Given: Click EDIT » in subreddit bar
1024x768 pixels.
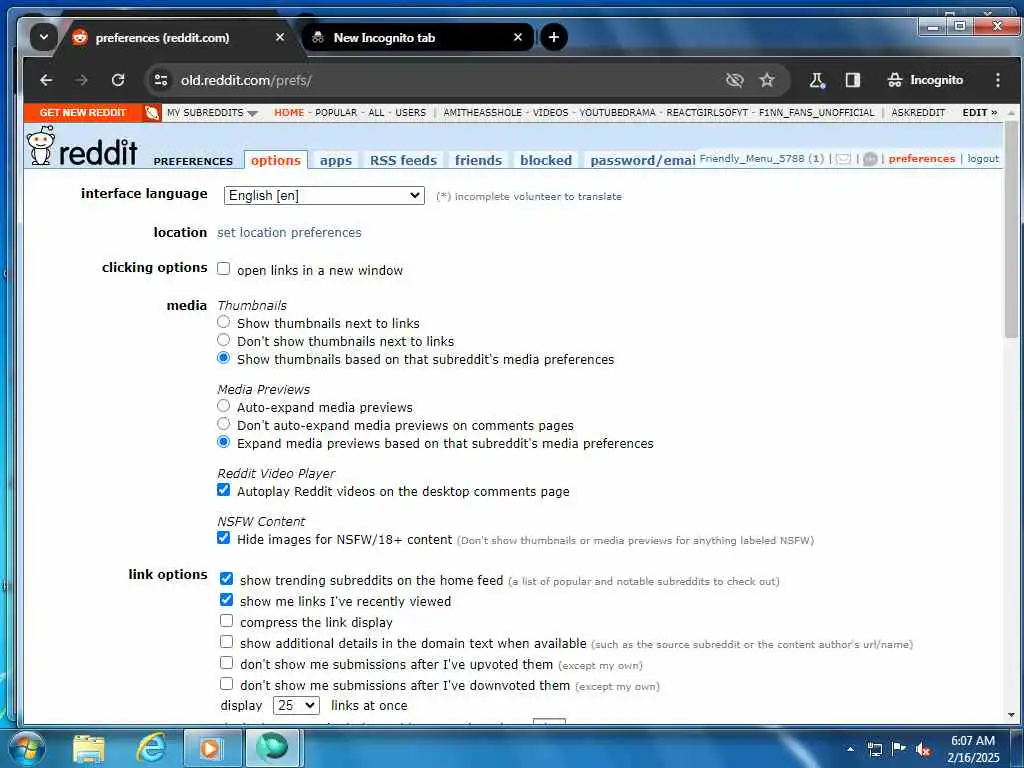Looking at the screenshot, I should [980, 112].
